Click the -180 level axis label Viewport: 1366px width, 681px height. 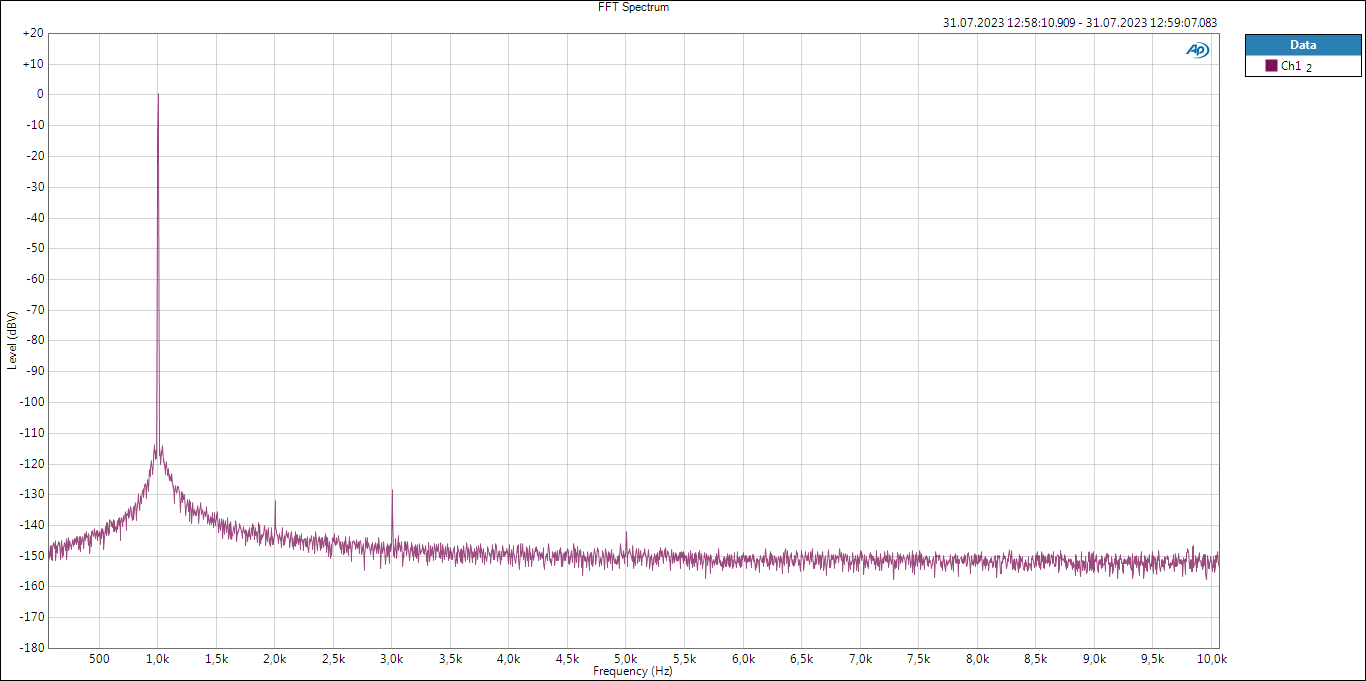click(31, 647)
